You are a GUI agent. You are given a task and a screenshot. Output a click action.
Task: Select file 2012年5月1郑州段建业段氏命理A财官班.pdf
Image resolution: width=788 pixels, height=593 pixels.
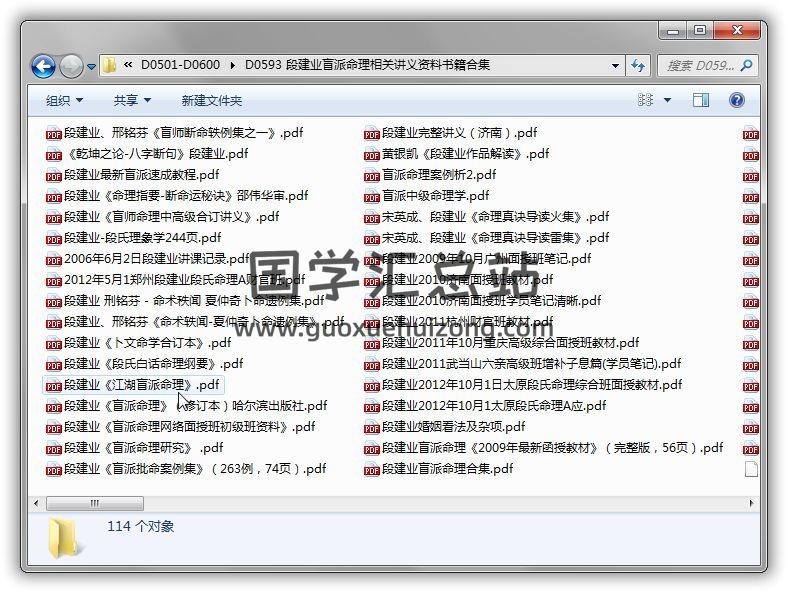175,280
